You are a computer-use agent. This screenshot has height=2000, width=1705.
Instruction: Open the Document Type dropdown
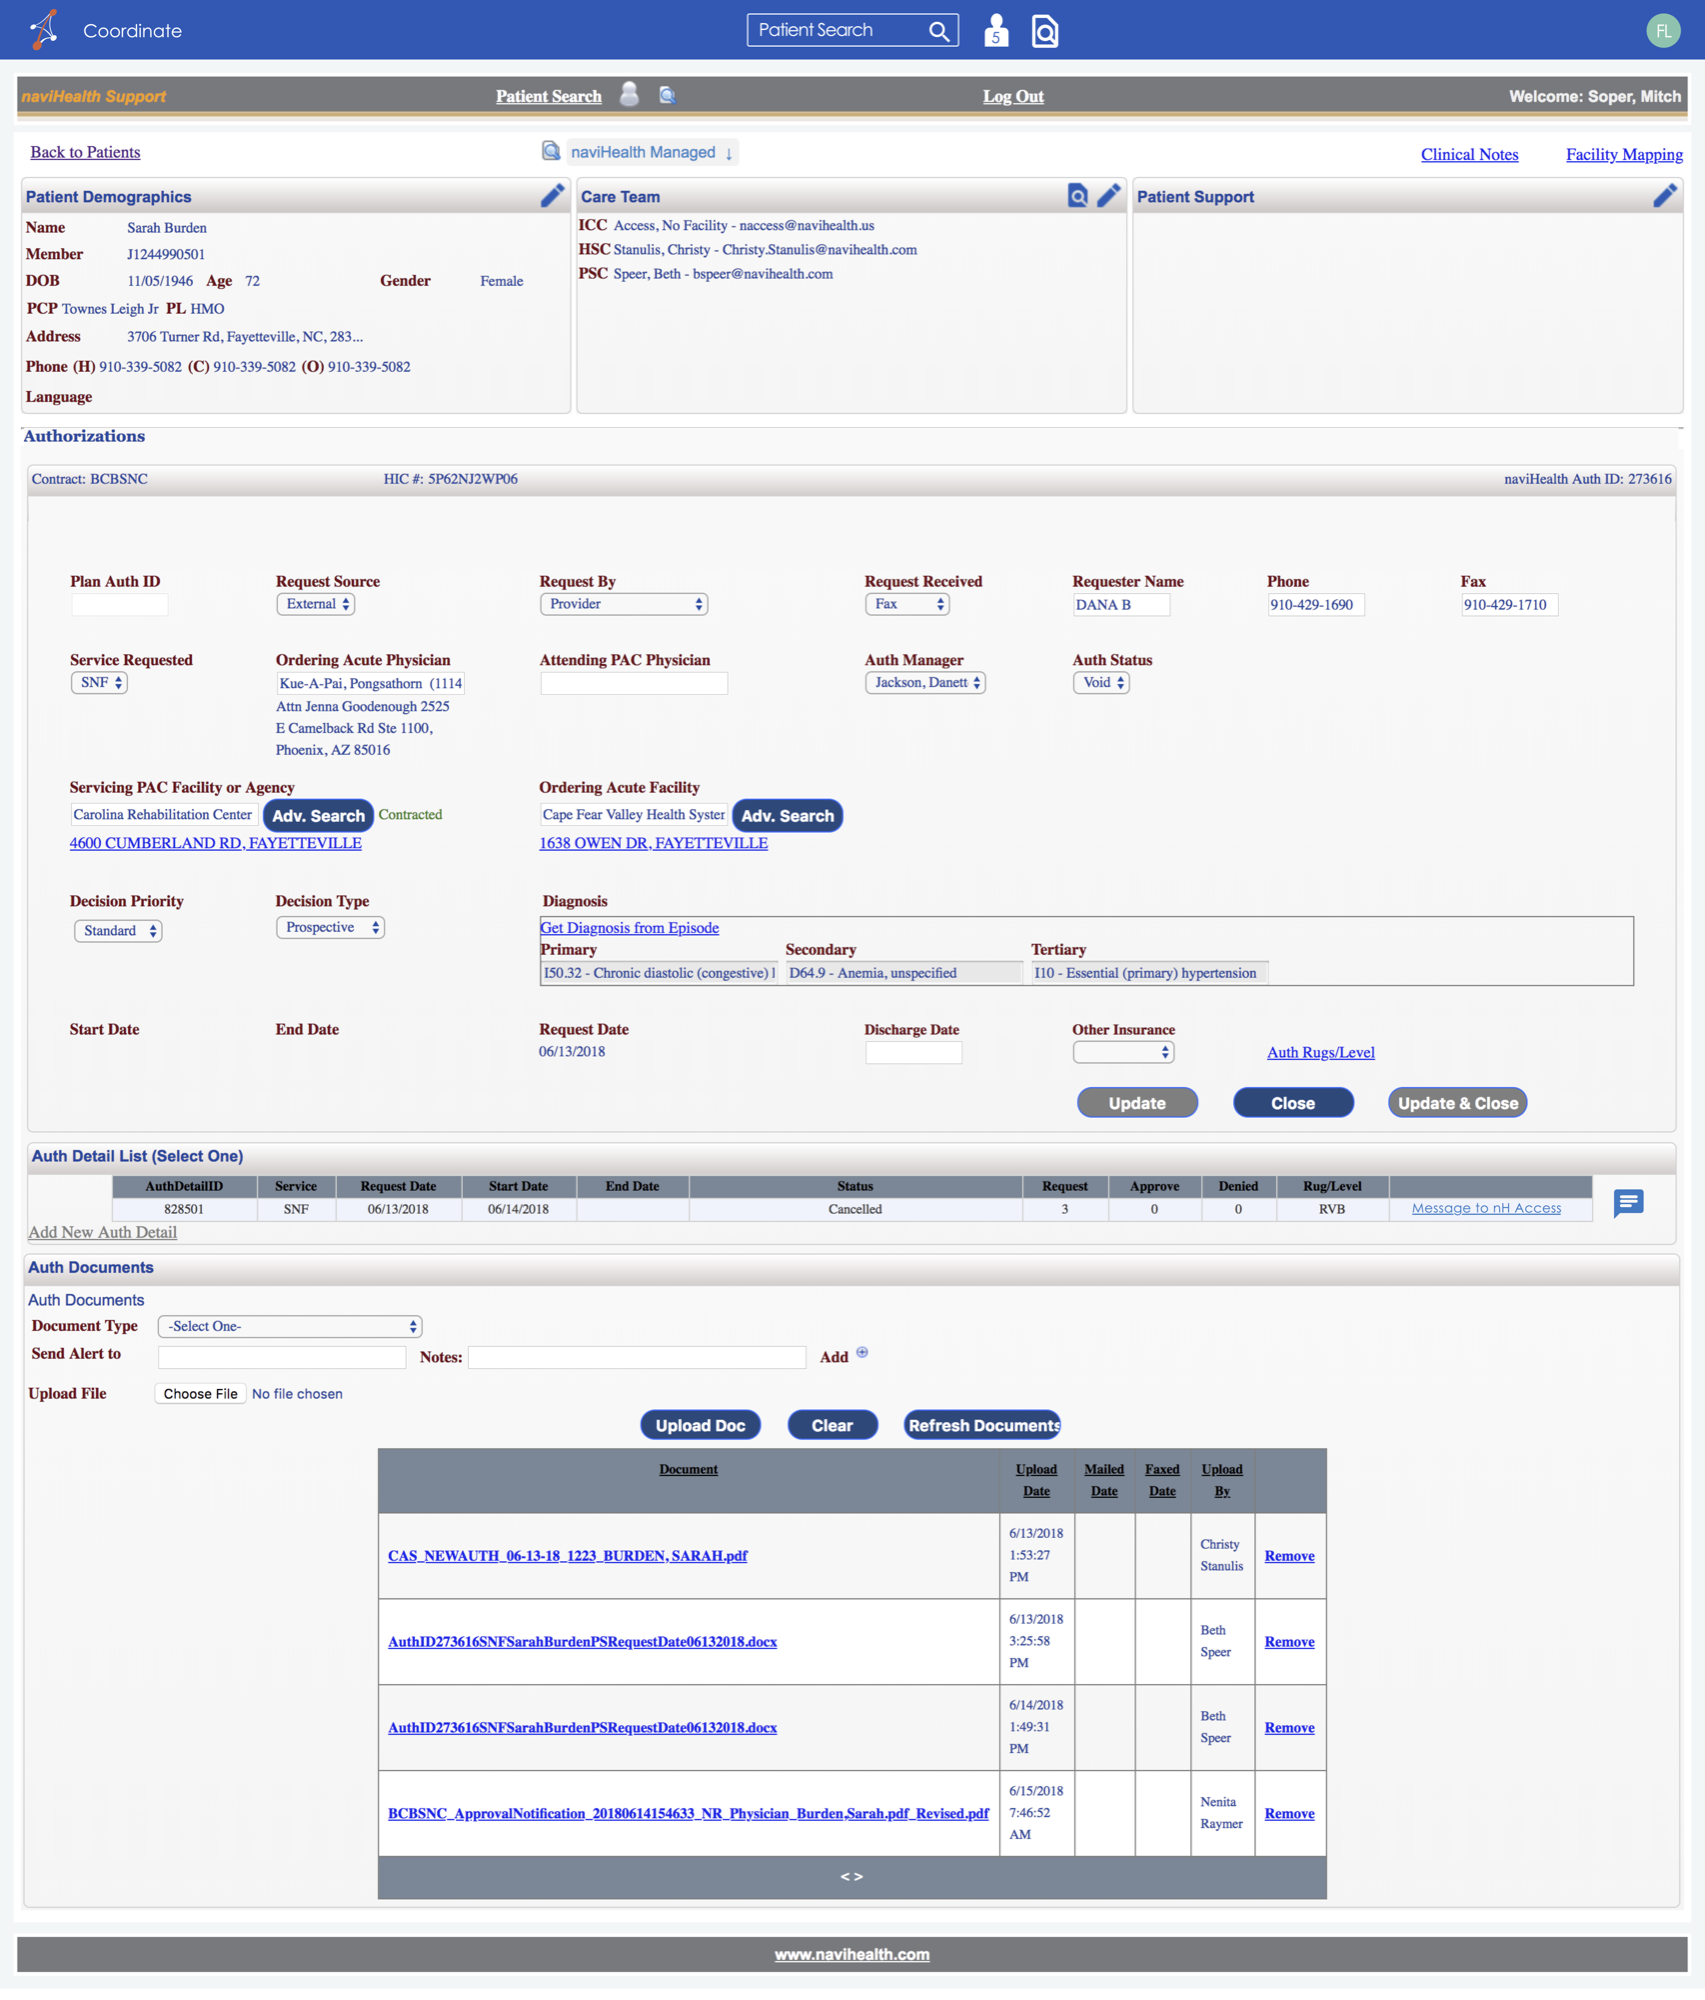290,1327
